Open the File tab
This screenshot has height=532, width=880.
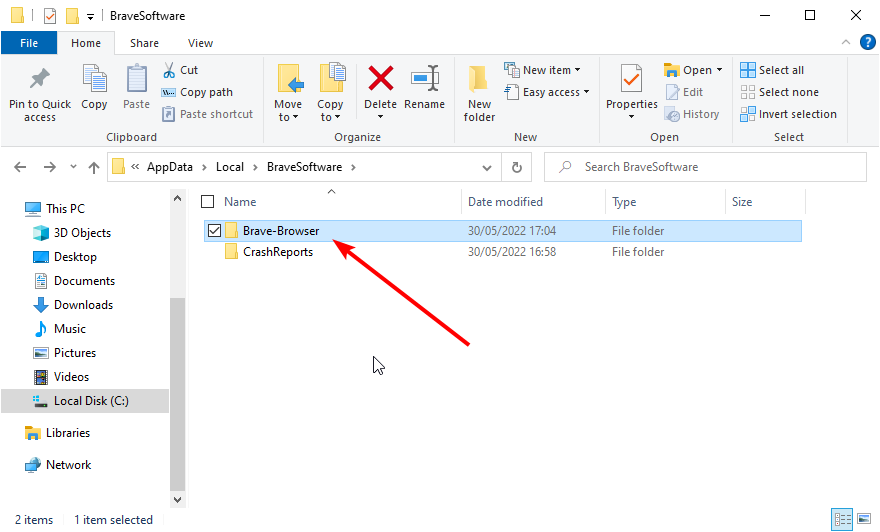(x=29, y=43)
